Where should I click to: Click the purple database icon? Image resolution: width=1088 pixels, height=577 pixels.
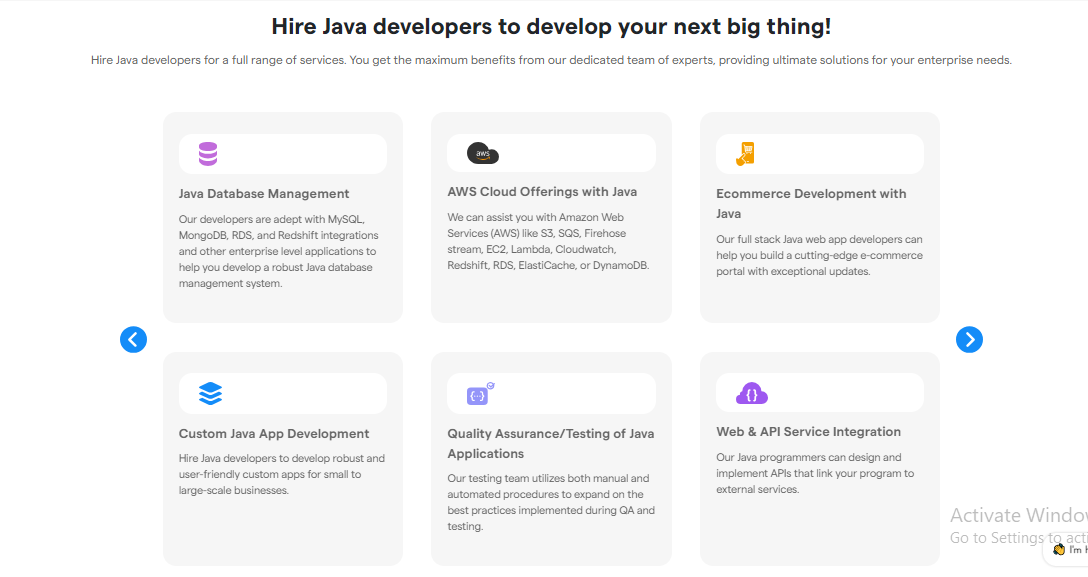tap(208, 154)
